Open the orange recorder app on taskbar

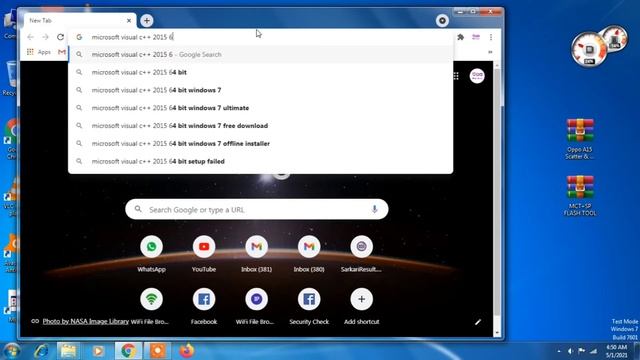point(158,351)
